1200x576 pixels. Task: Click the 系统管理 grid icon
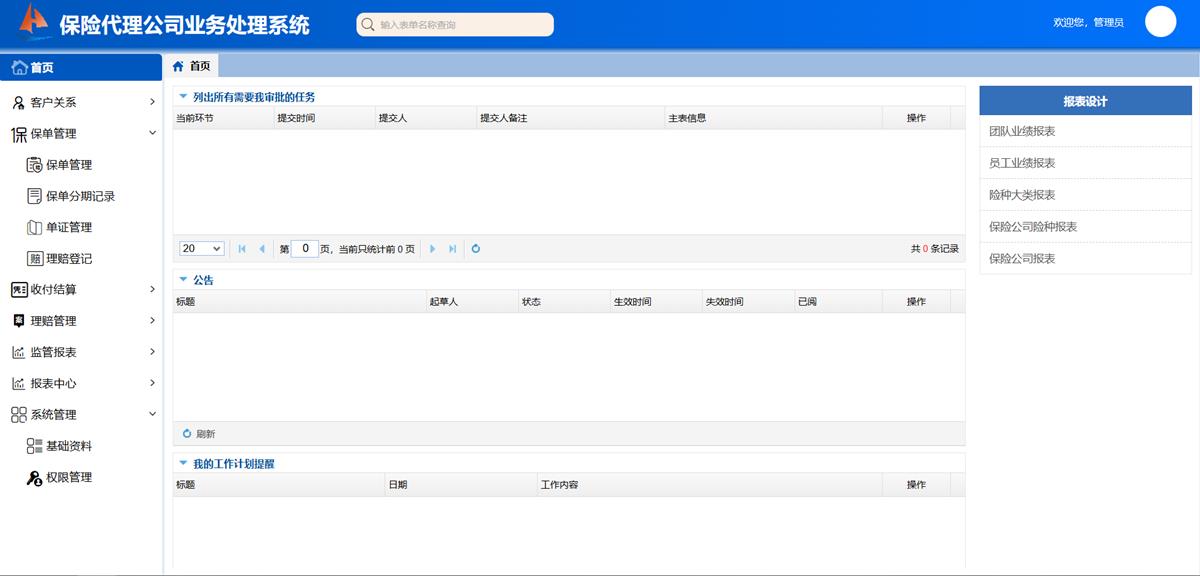(x=19, y=414)
